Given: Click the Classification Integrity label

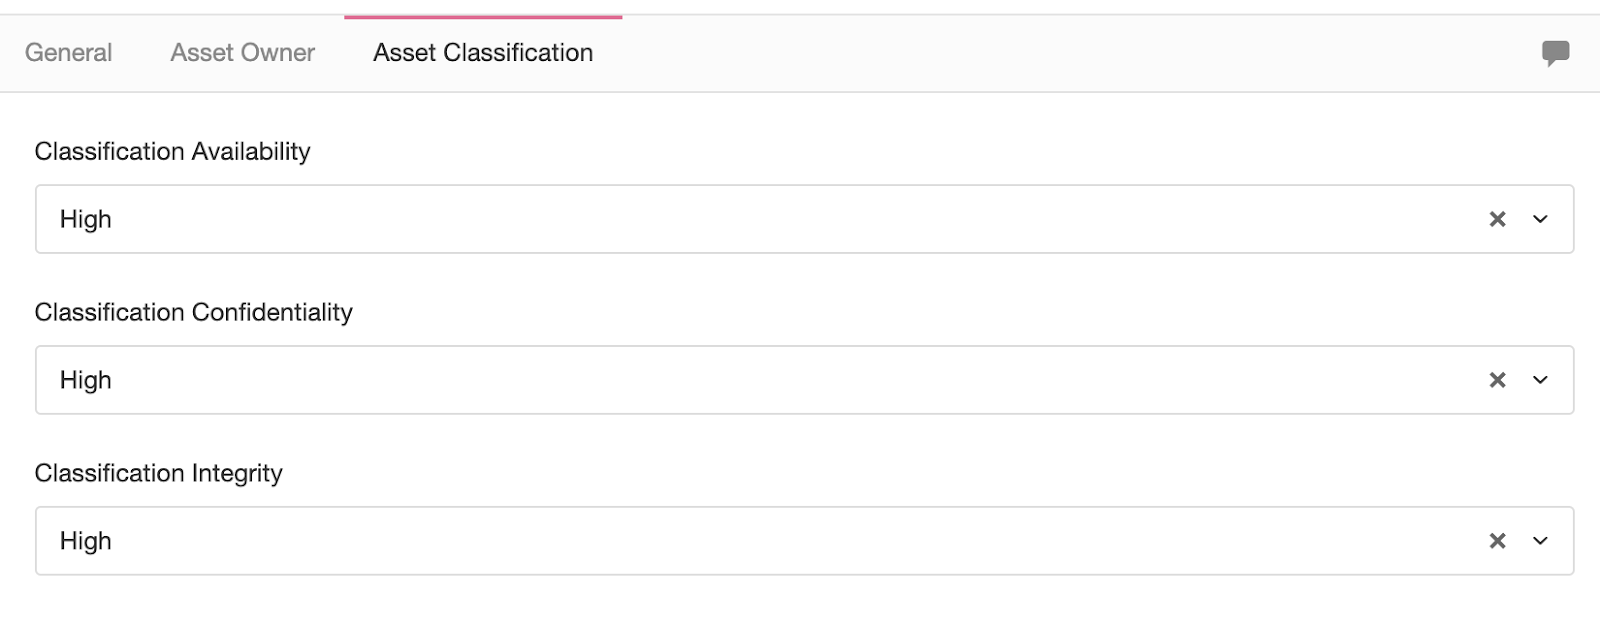Looking at the screenshot, I should pyautogui.click(x=158, y=473).
